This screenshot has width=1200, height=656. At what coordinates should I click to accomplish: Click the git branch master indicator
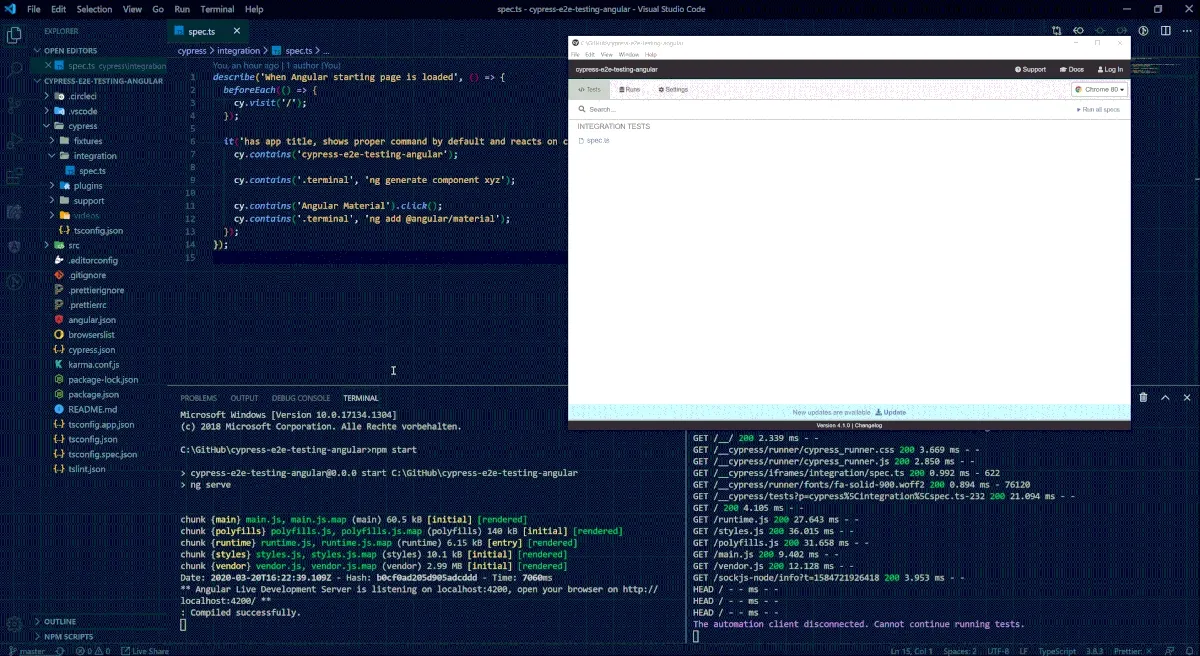click(x=32, y=651)
